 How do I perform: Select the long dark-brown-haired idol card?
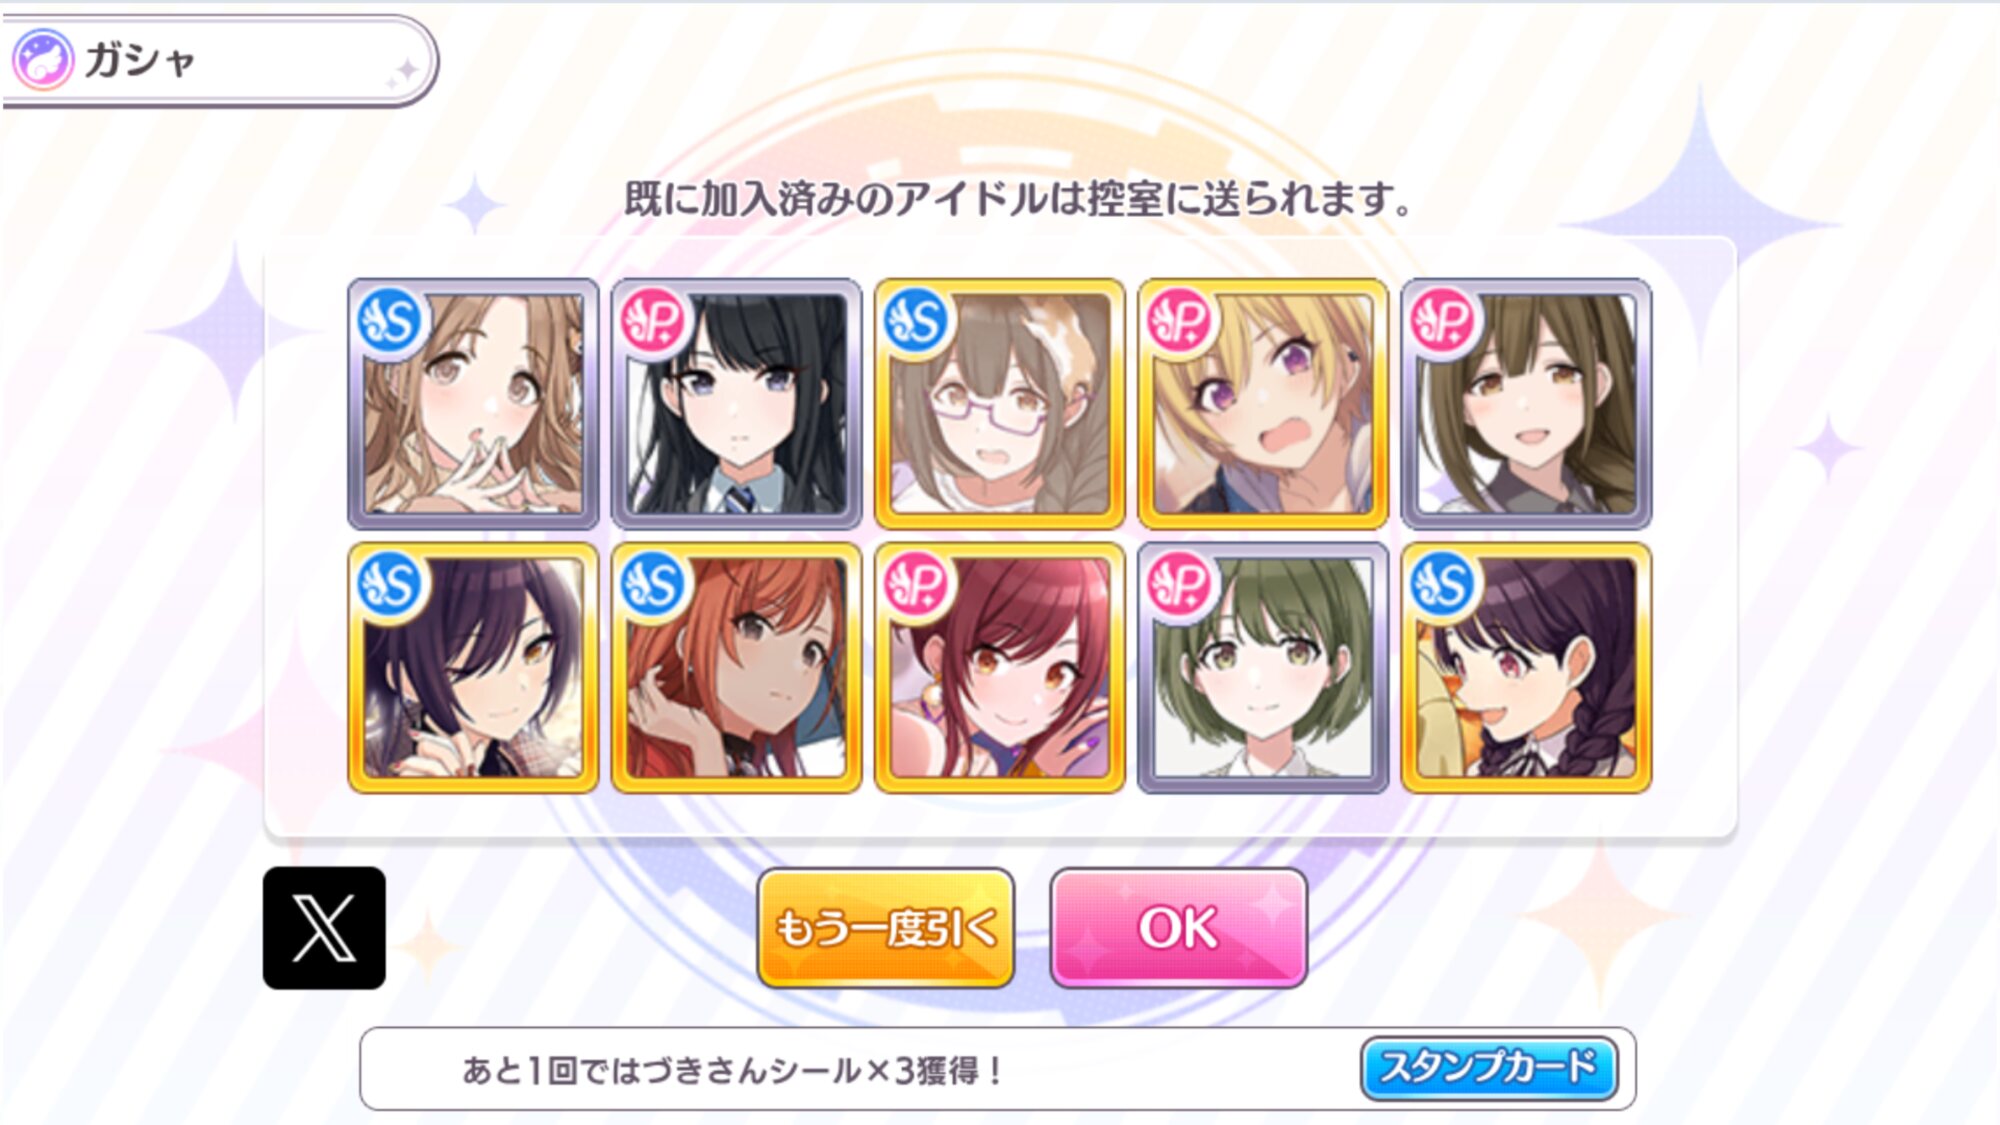coord(1526,404)
